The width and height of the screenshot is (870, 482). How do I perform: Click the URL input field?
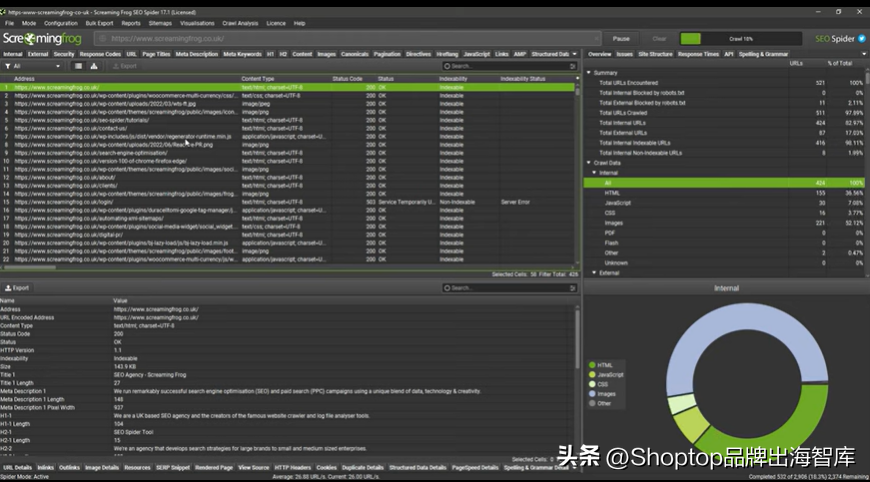(x=347, y=39)
